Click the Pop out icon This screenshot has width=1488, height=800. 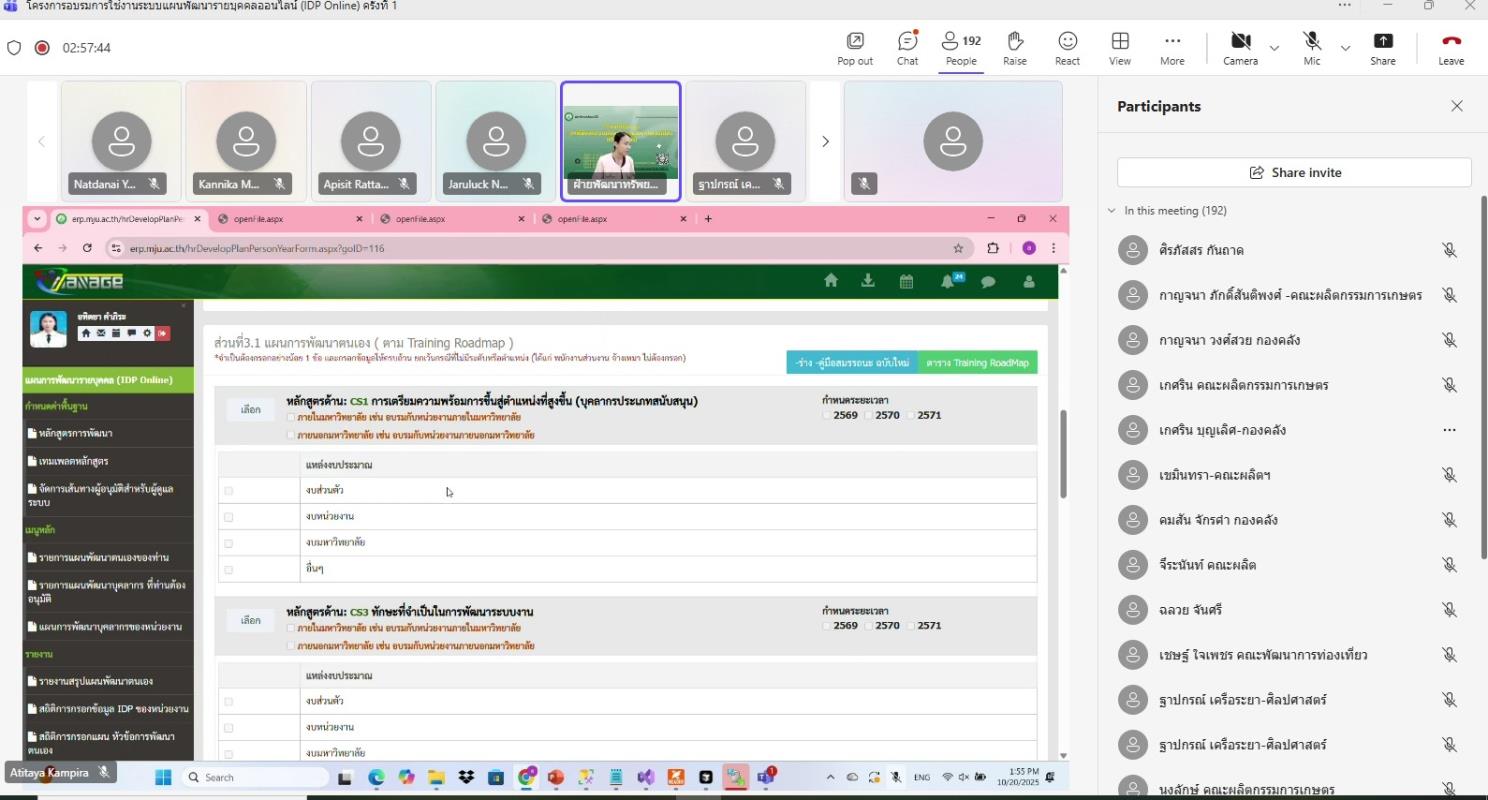point(854,47)
